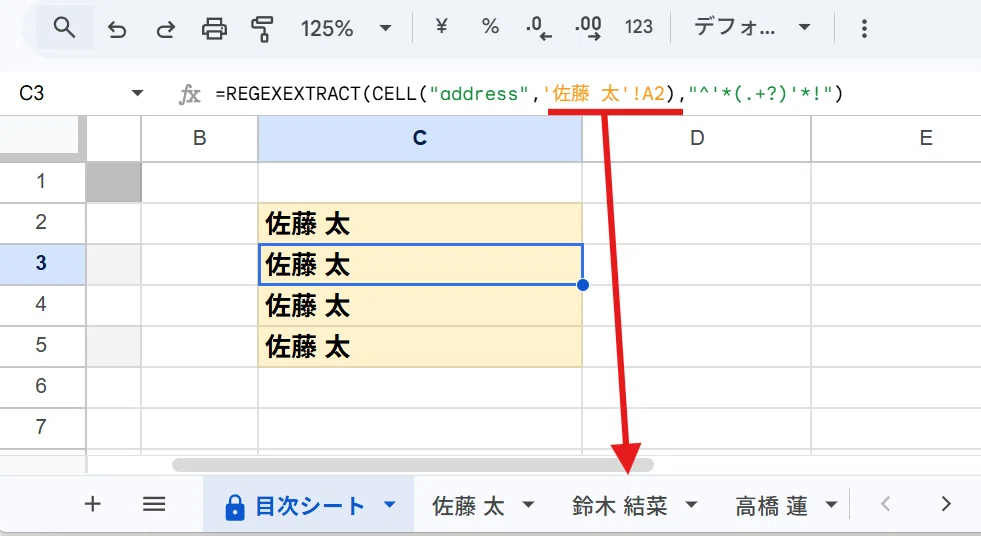Open the search menus magnifier icon

click(x=64, y=28)
